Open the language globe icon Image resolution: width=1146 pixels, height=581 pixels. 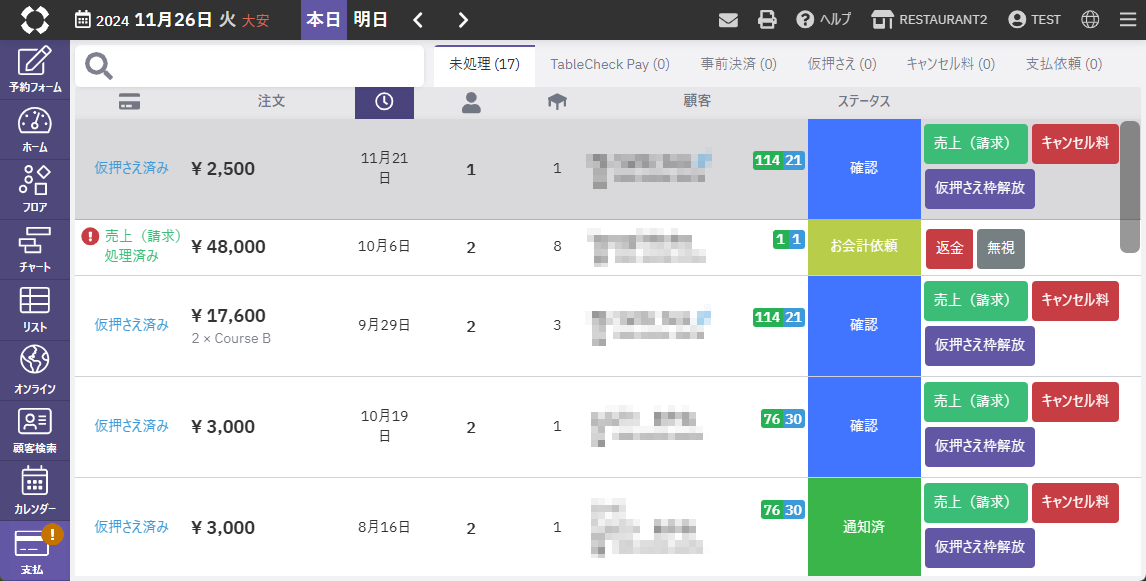coord(1090,20)
